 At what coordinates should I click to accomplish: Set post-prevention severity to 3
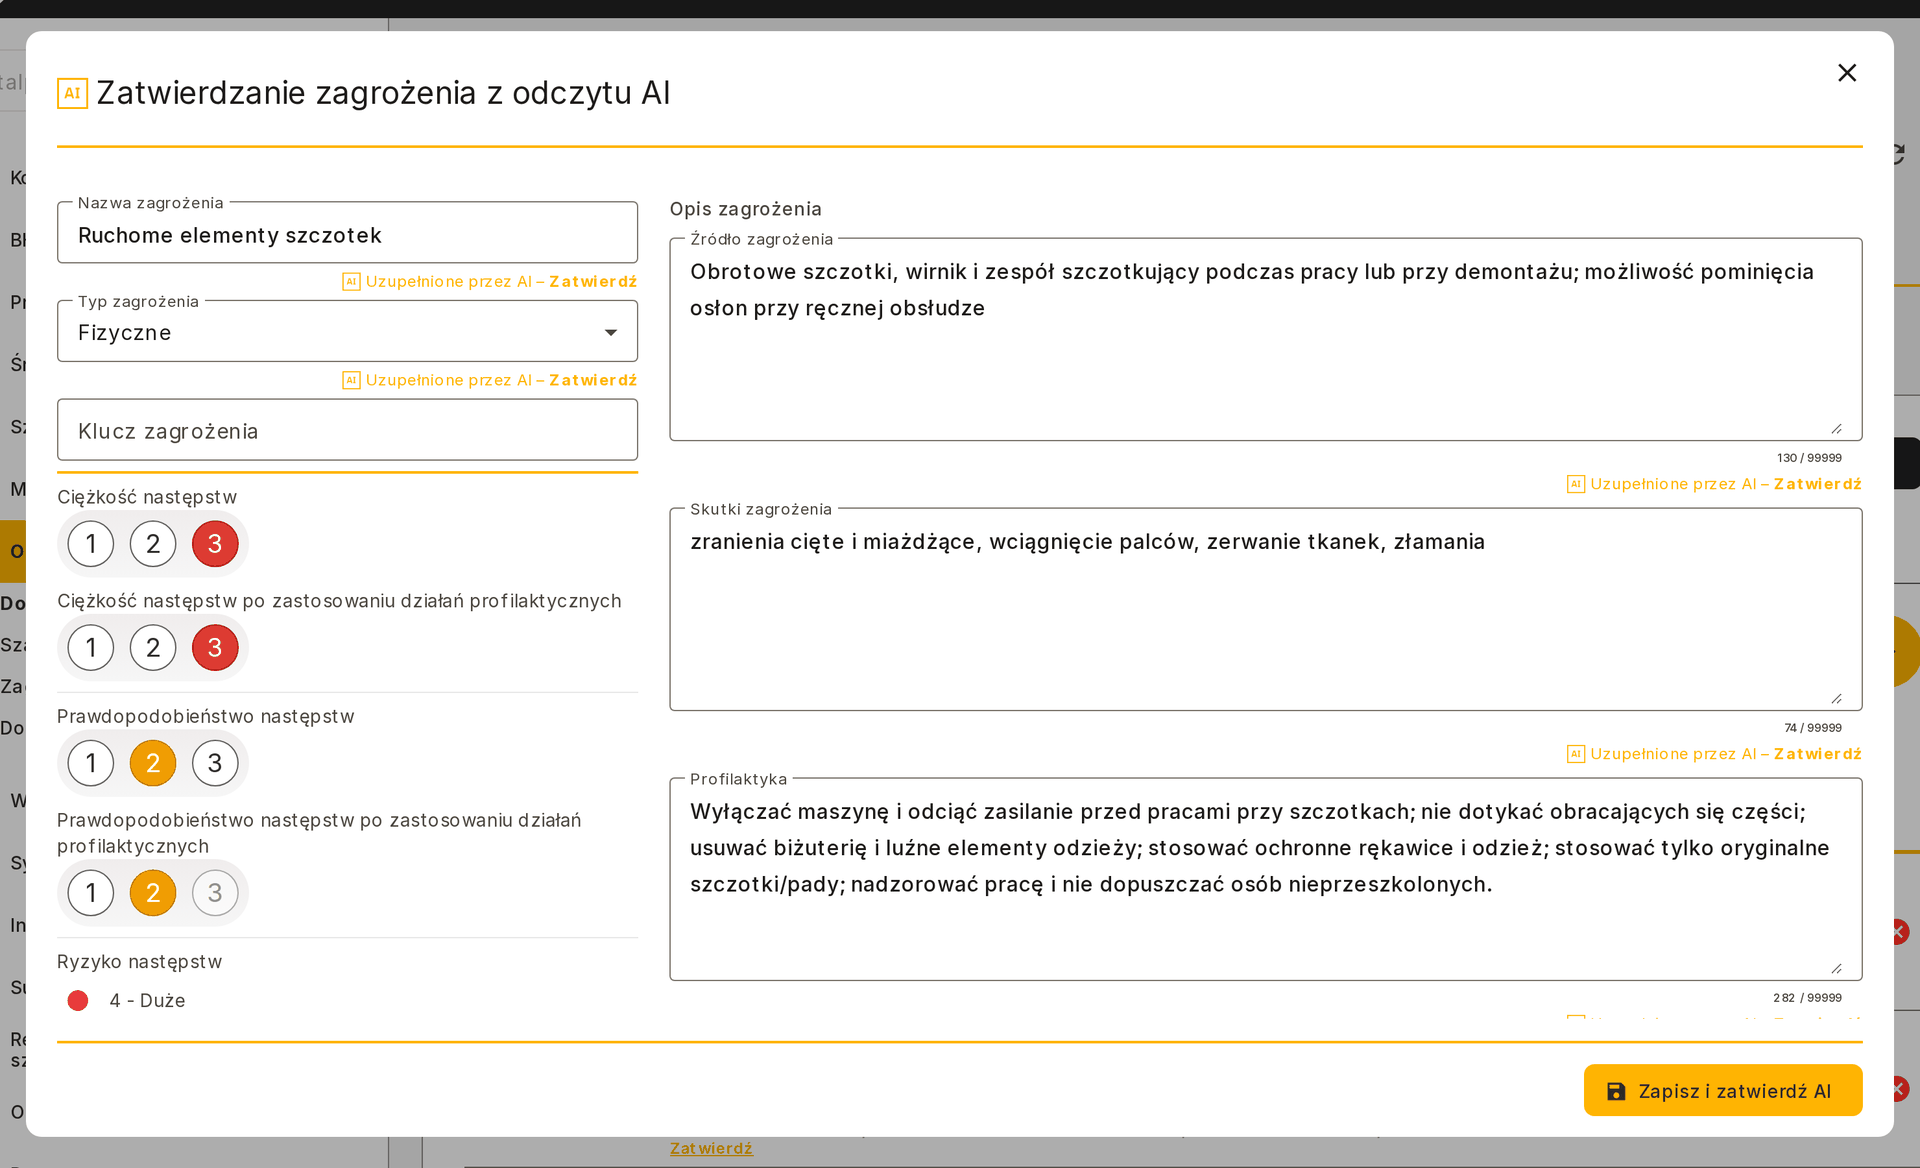215,648
